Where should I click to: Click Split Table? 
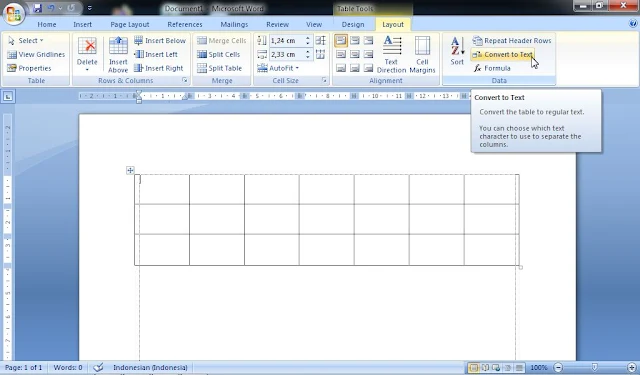click(219, 68)
